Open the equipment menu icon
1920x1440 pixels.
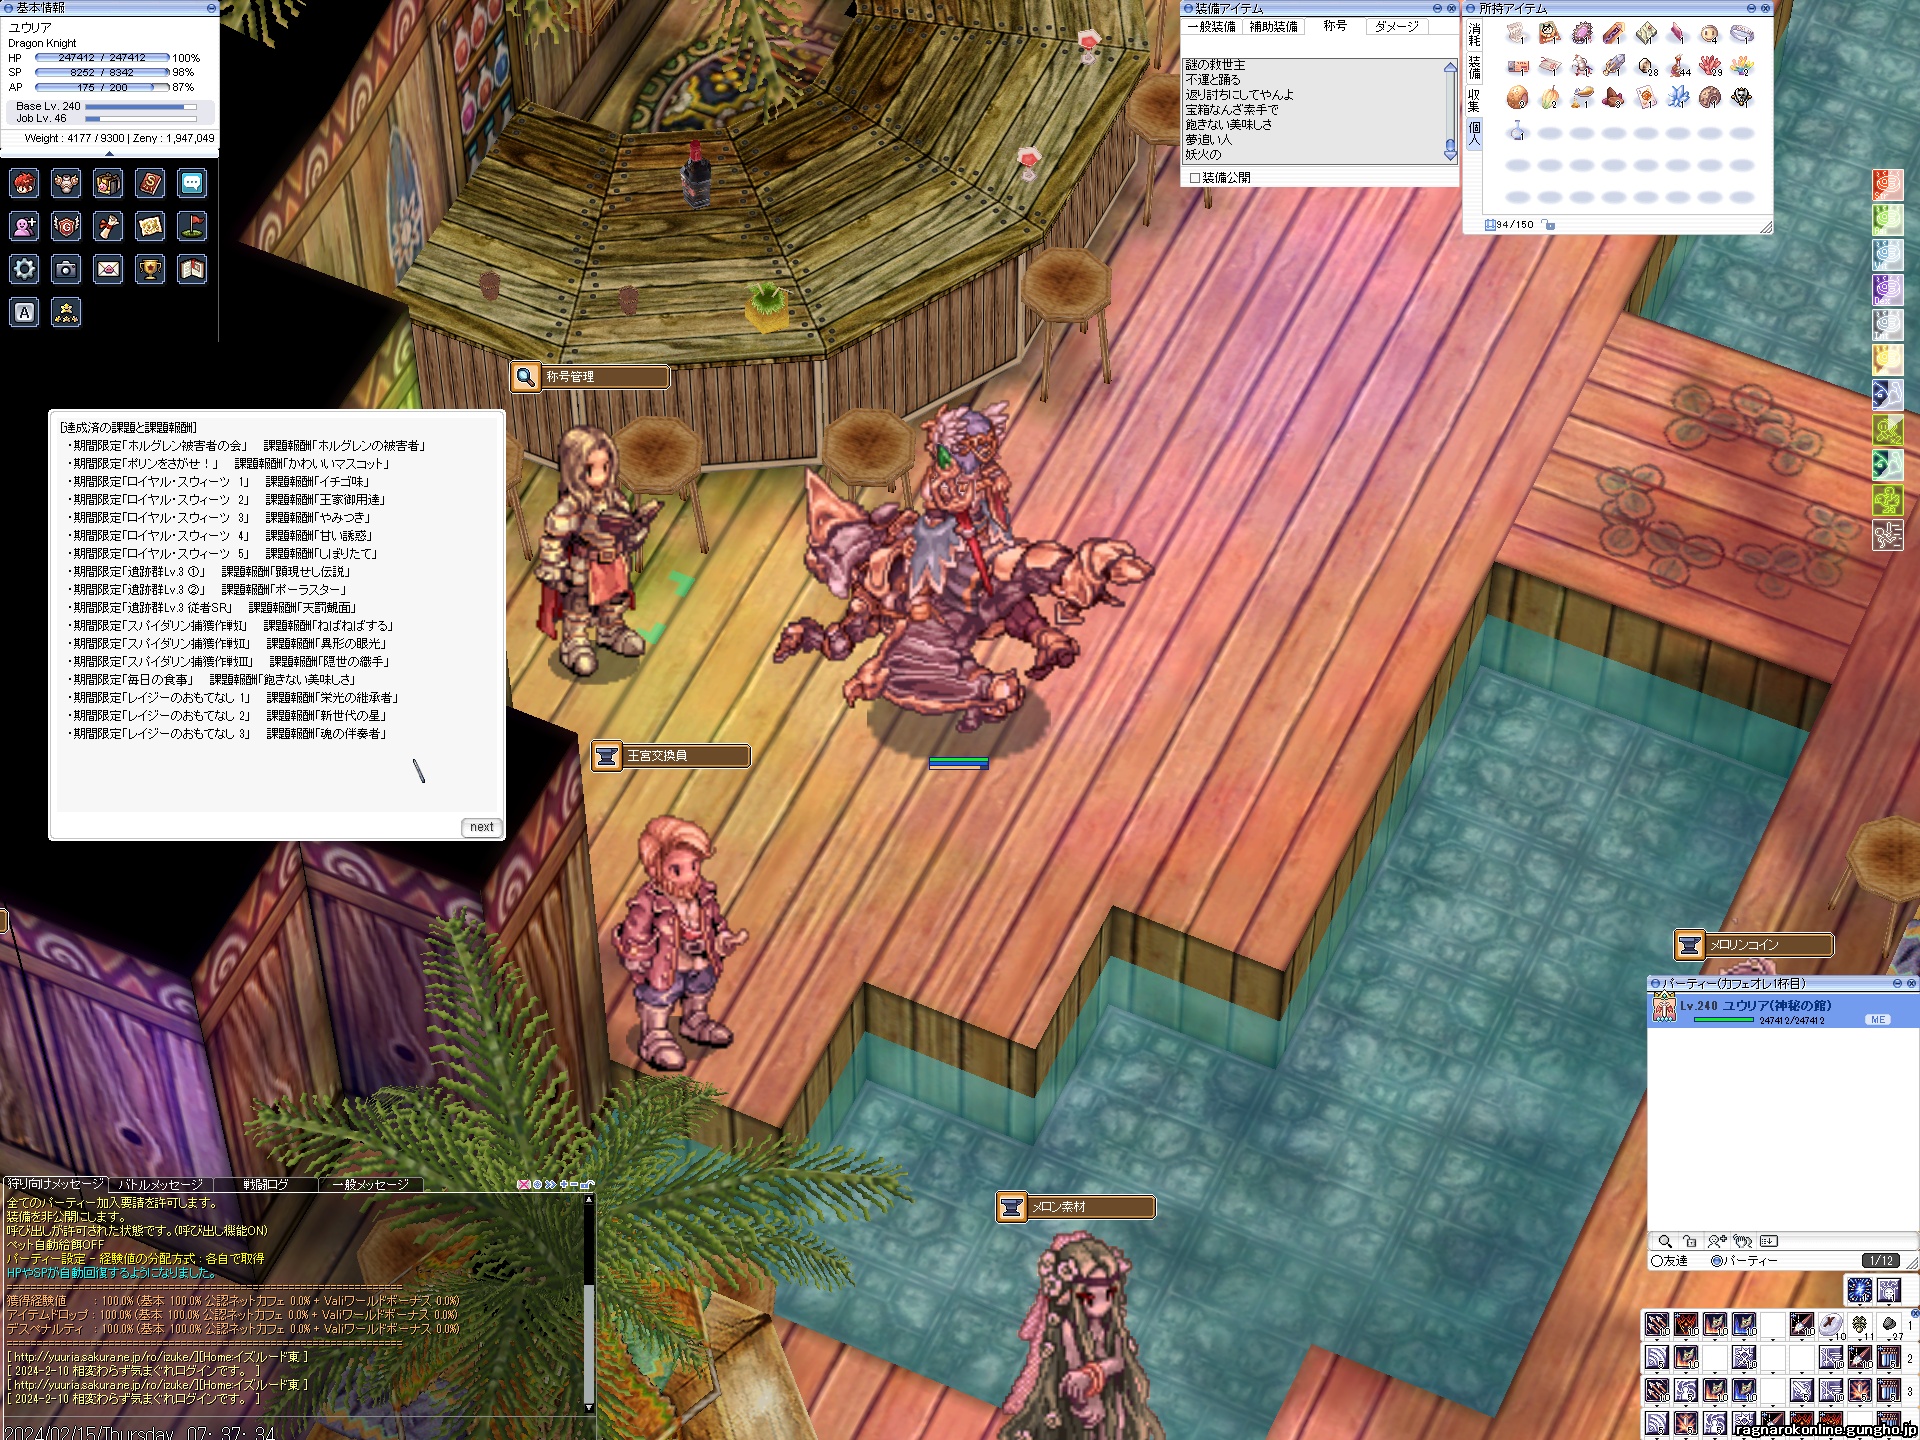pyautogui.click(x=66, y=183)
